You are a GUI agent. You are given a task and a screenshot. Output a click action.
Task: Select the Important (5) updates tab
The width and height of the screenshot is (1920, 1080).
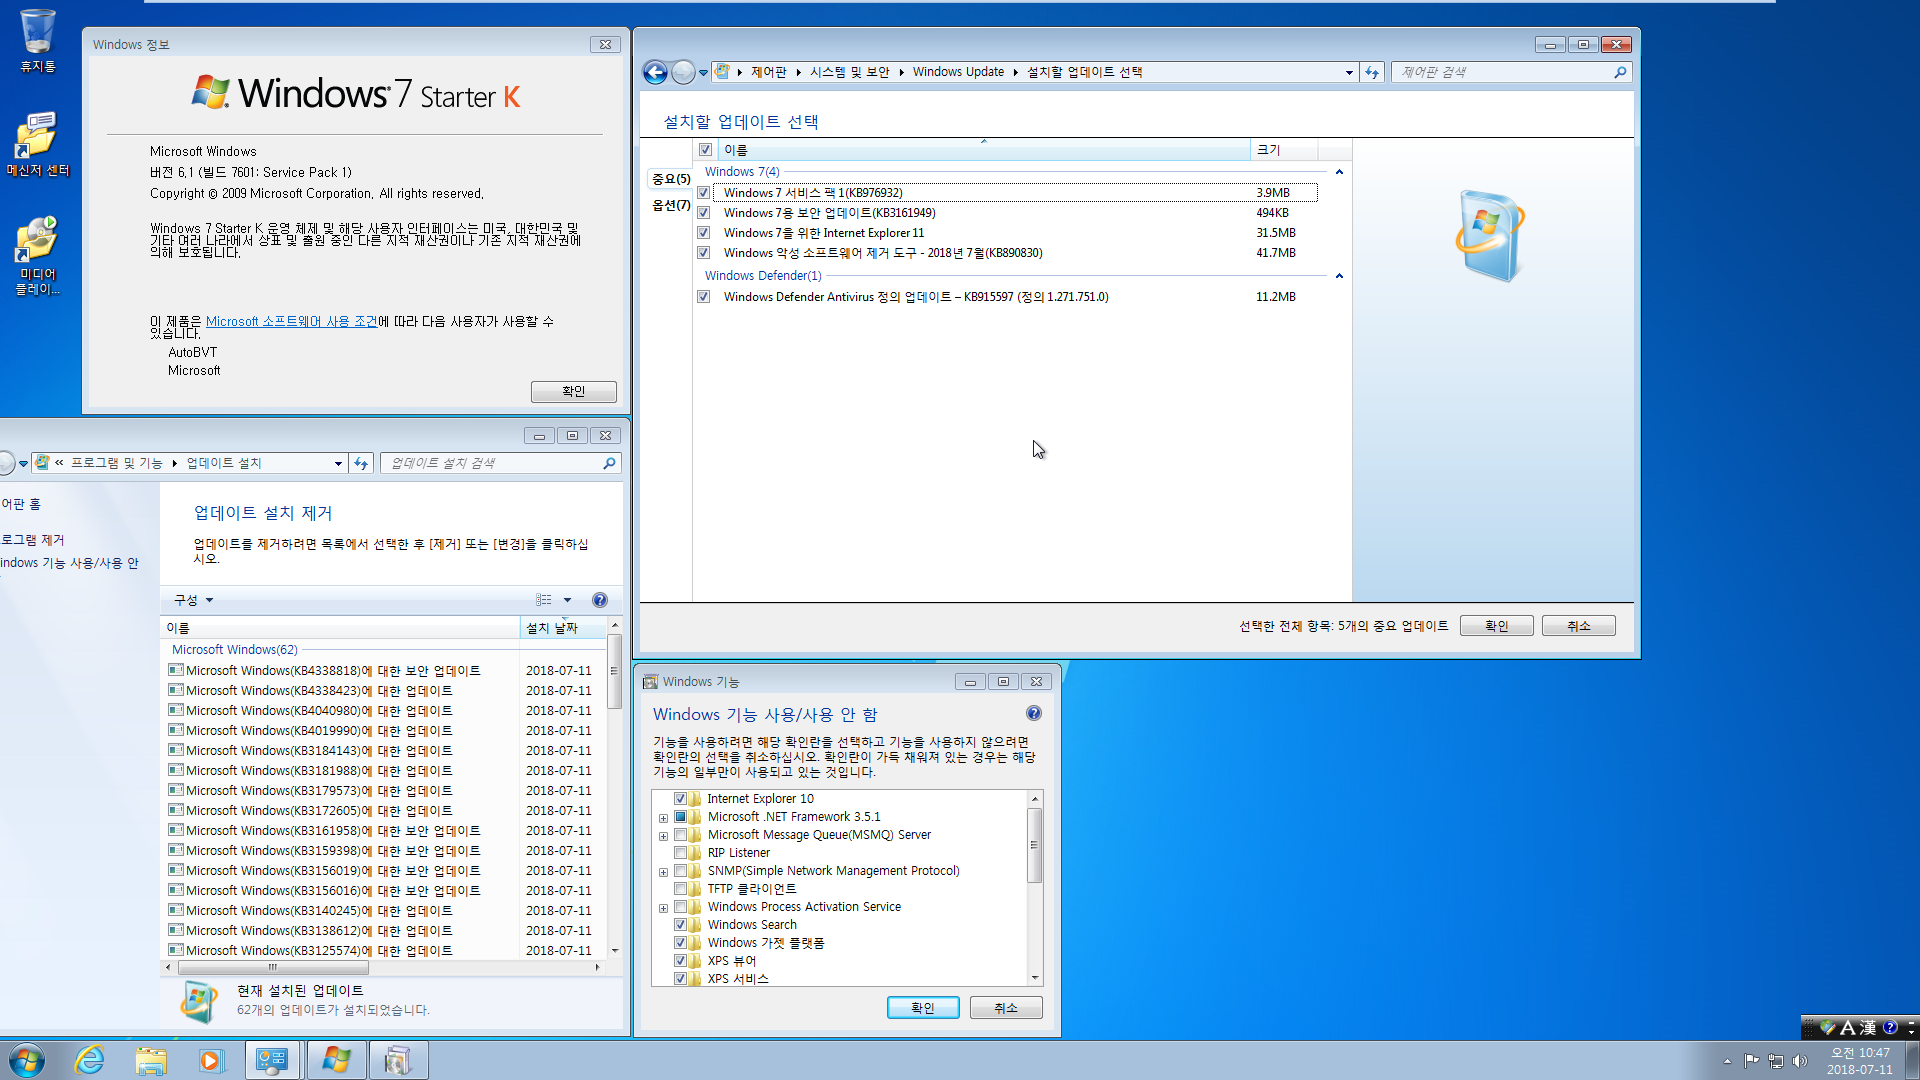(x=671, y=179)
